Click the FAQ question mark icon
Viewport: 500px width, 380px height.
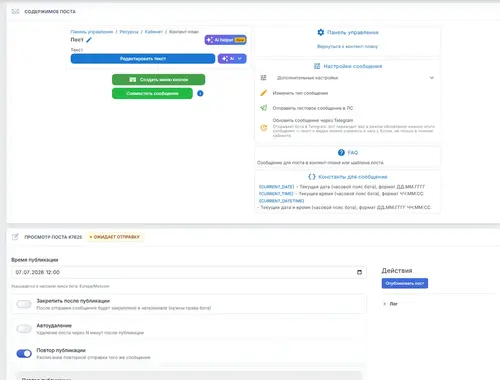[x=341, y=153]
